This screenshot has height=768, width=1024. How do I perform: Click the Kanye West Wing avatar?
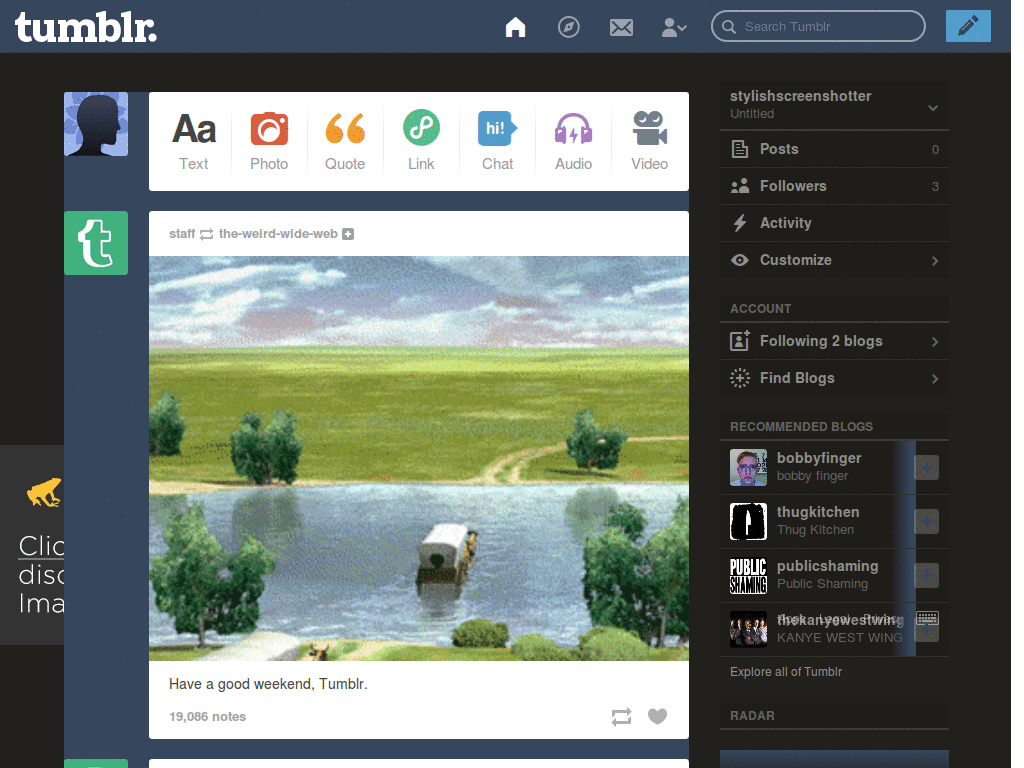tap(748, 630)
